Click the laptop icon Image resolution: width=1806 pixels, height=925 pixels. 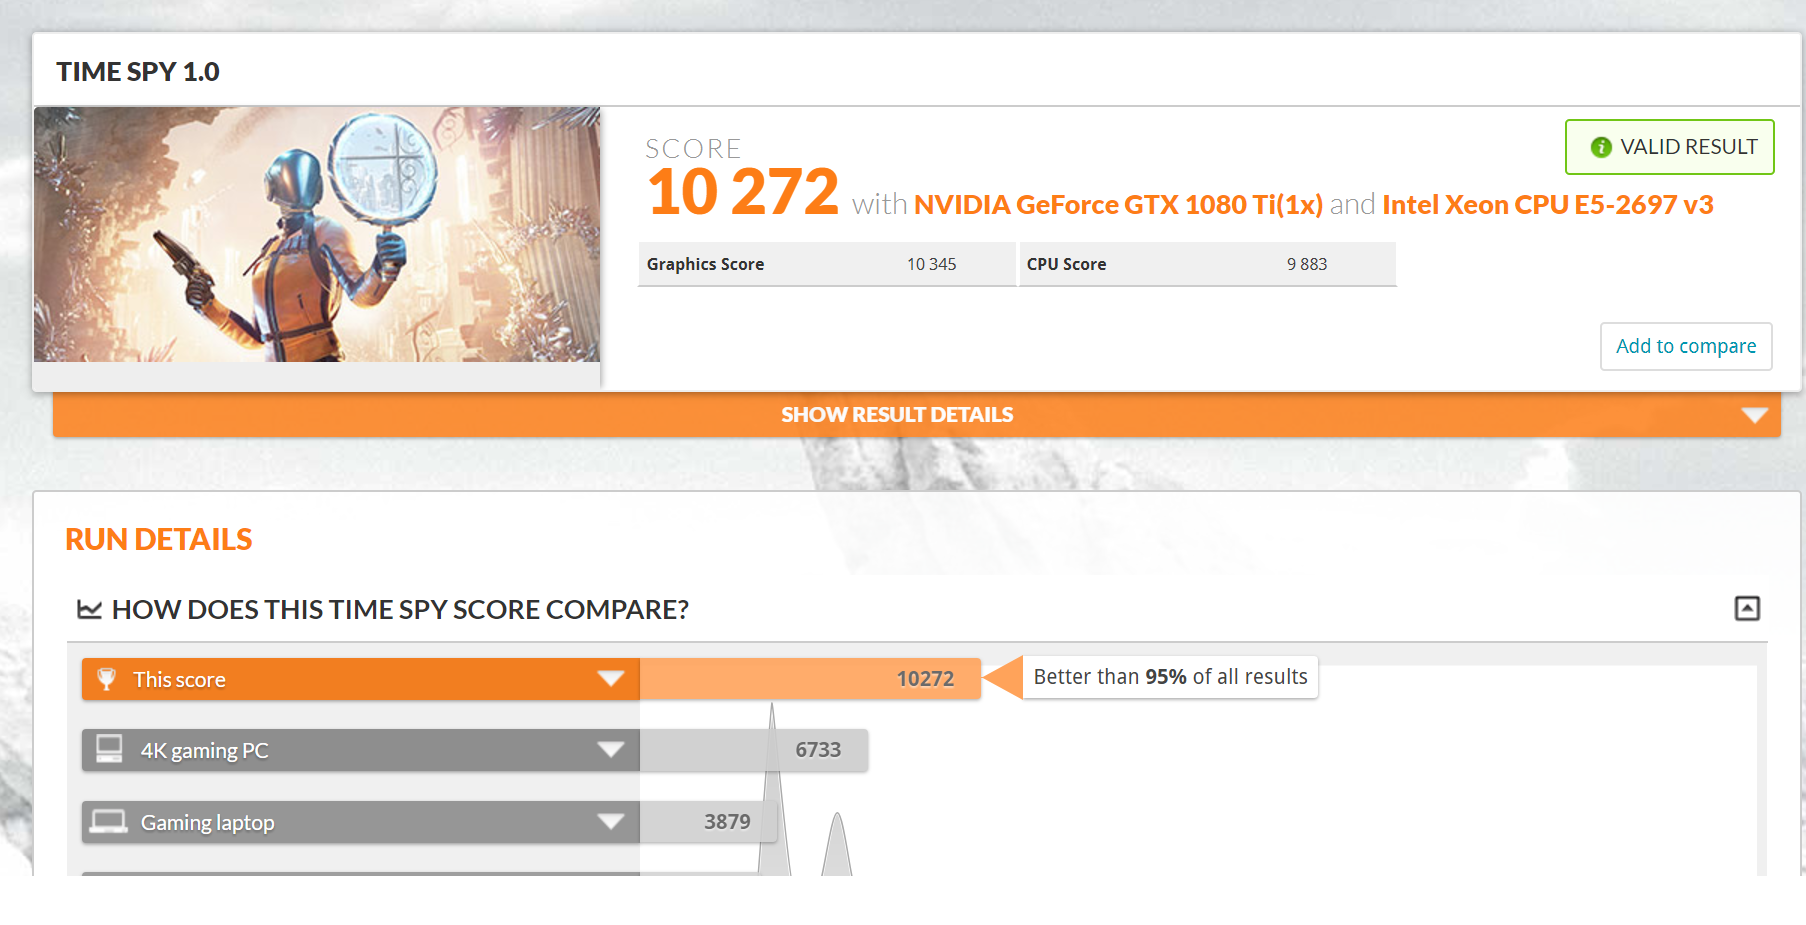(x=108, y=821)
